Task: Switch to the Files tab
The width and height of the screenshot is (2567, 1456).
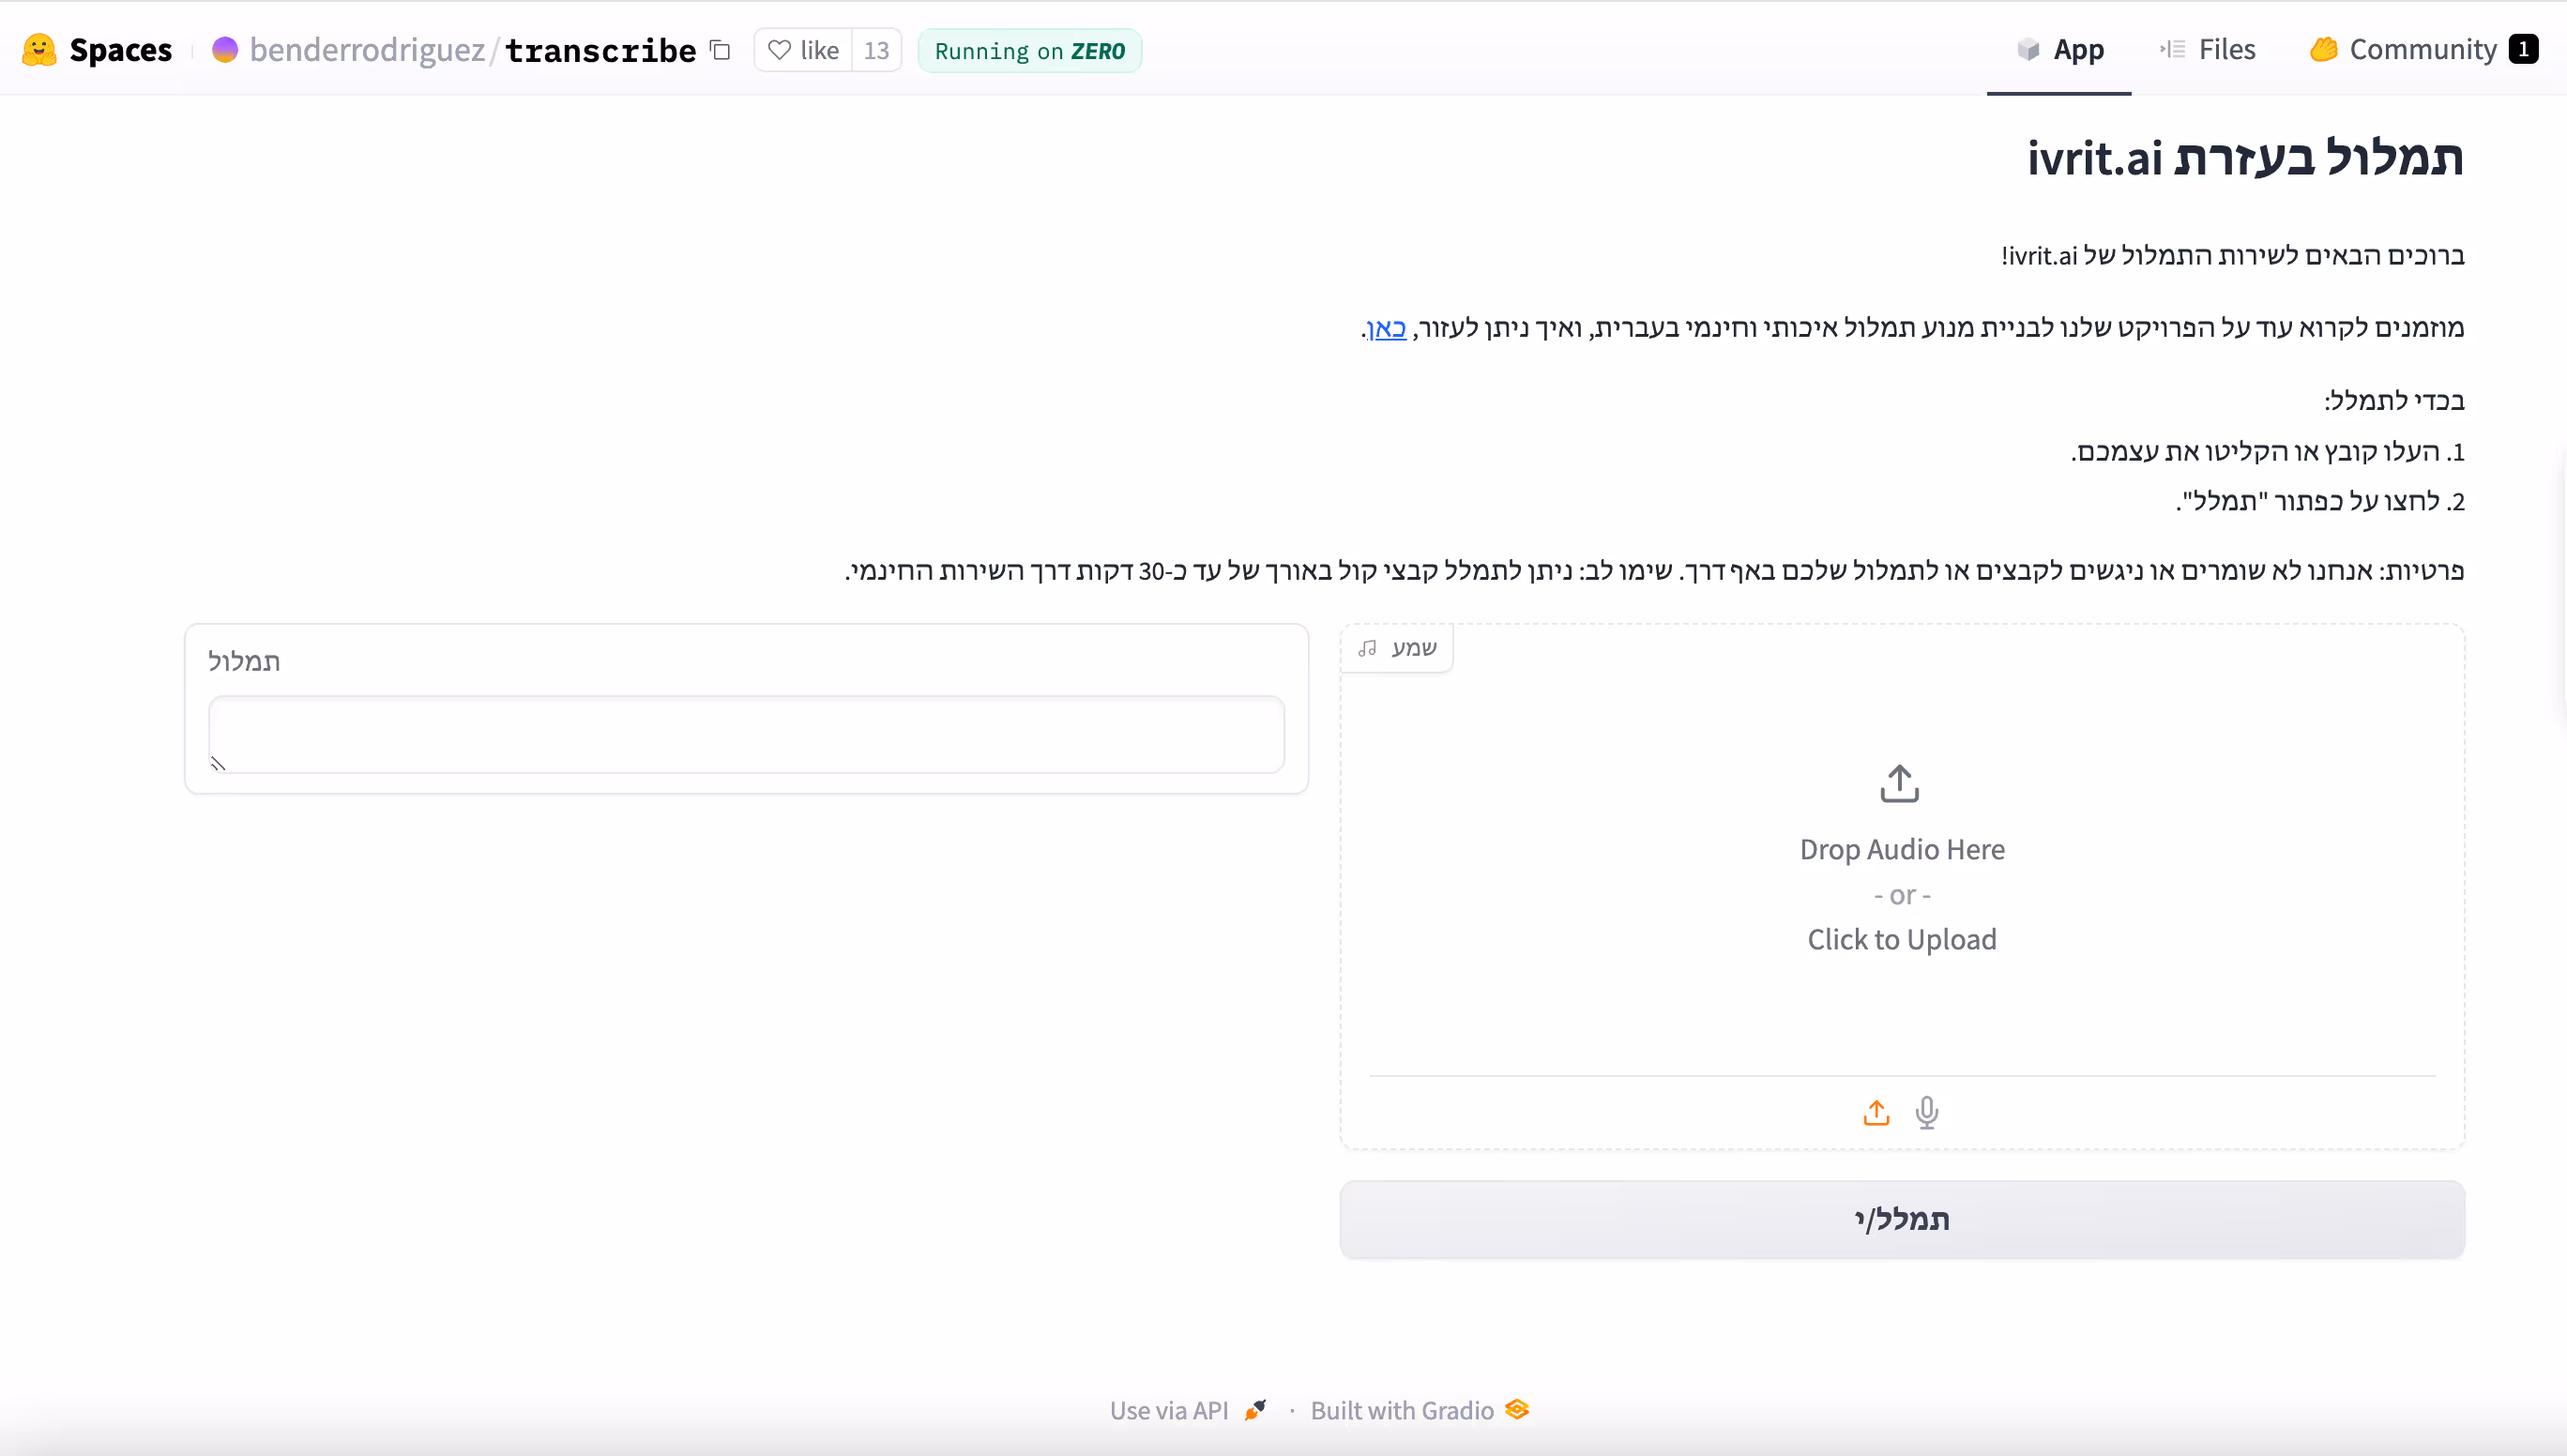Action: point(2208,49)
